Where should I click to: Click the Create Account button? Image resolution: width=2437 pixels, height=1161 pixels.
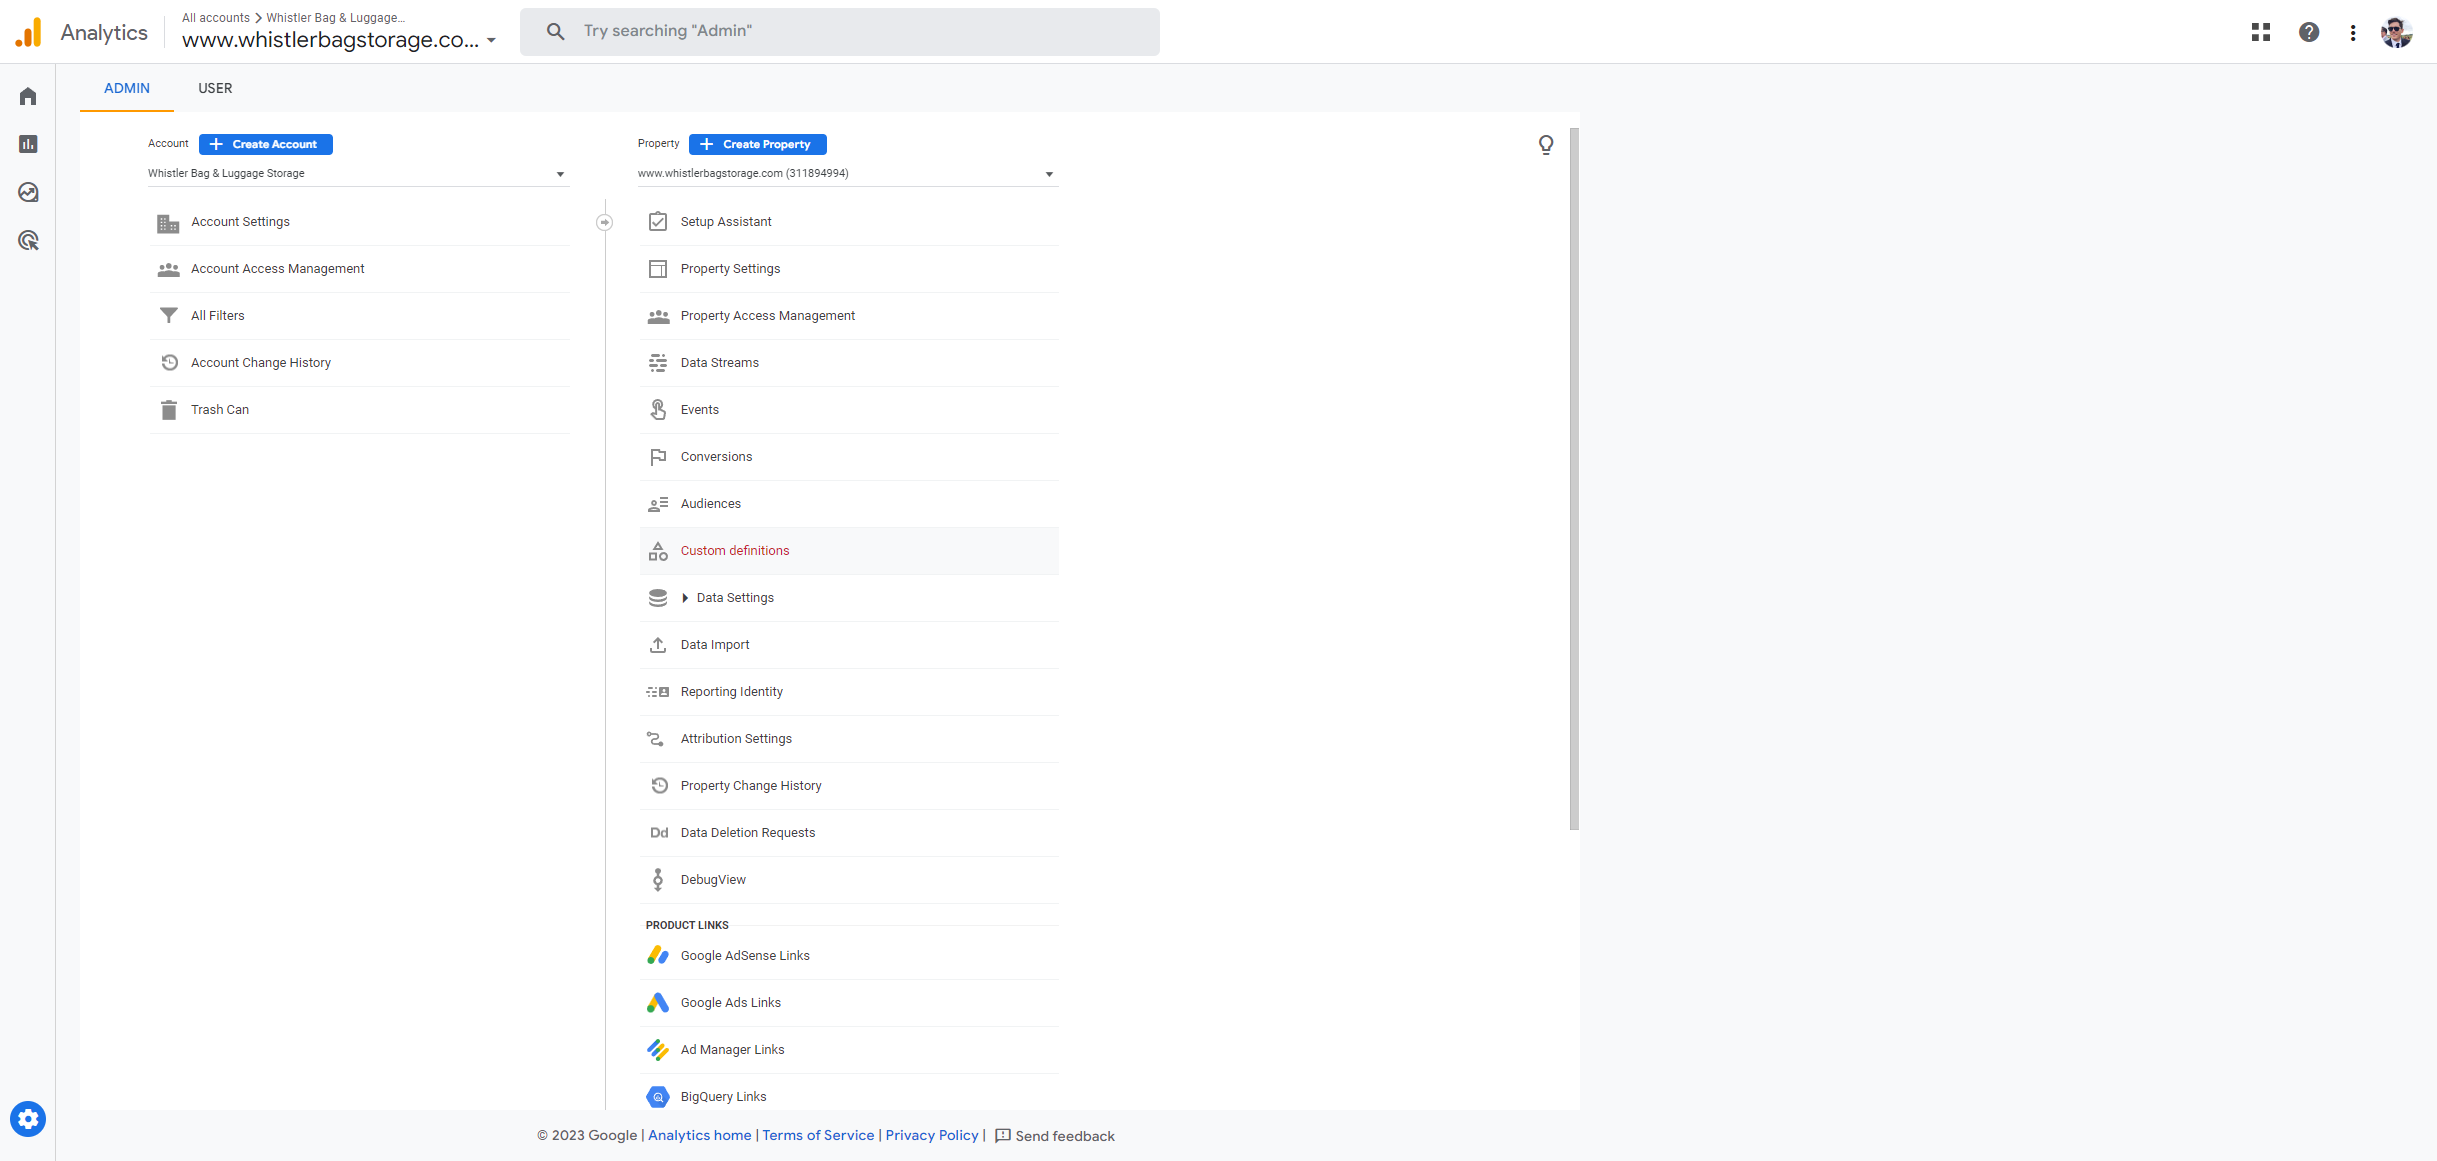266,144
